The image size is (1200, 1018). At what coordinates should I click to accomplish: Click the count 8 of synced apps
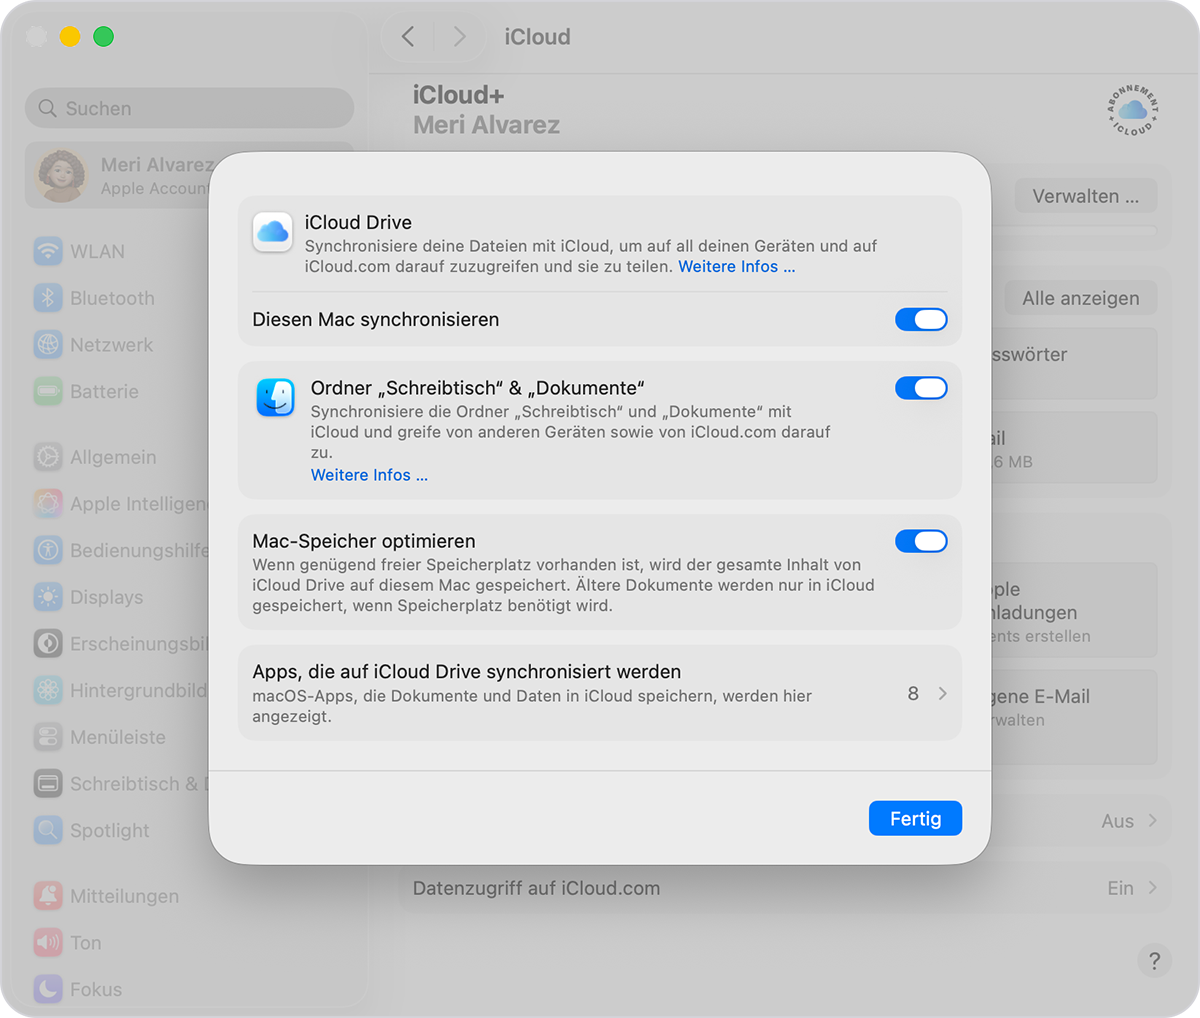[913, 693]
